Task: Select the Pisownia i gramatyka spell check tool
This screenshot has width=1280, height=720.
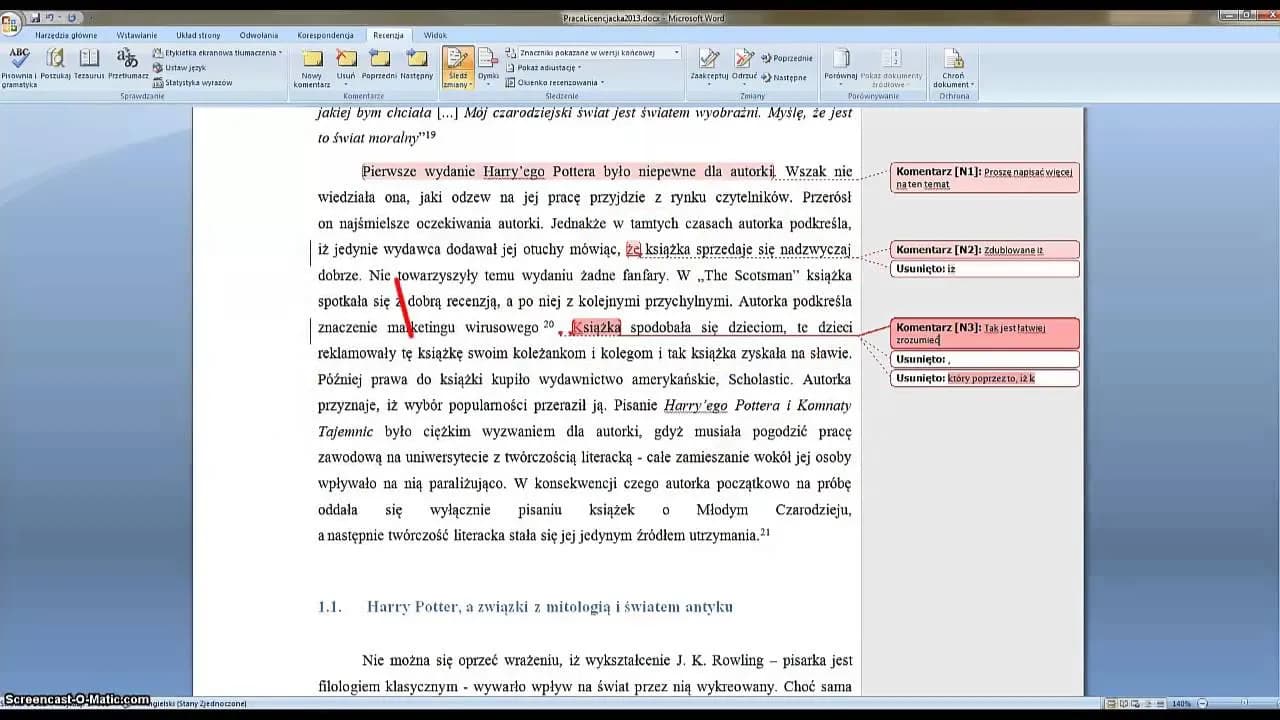Action: click(x=20, y=65)
